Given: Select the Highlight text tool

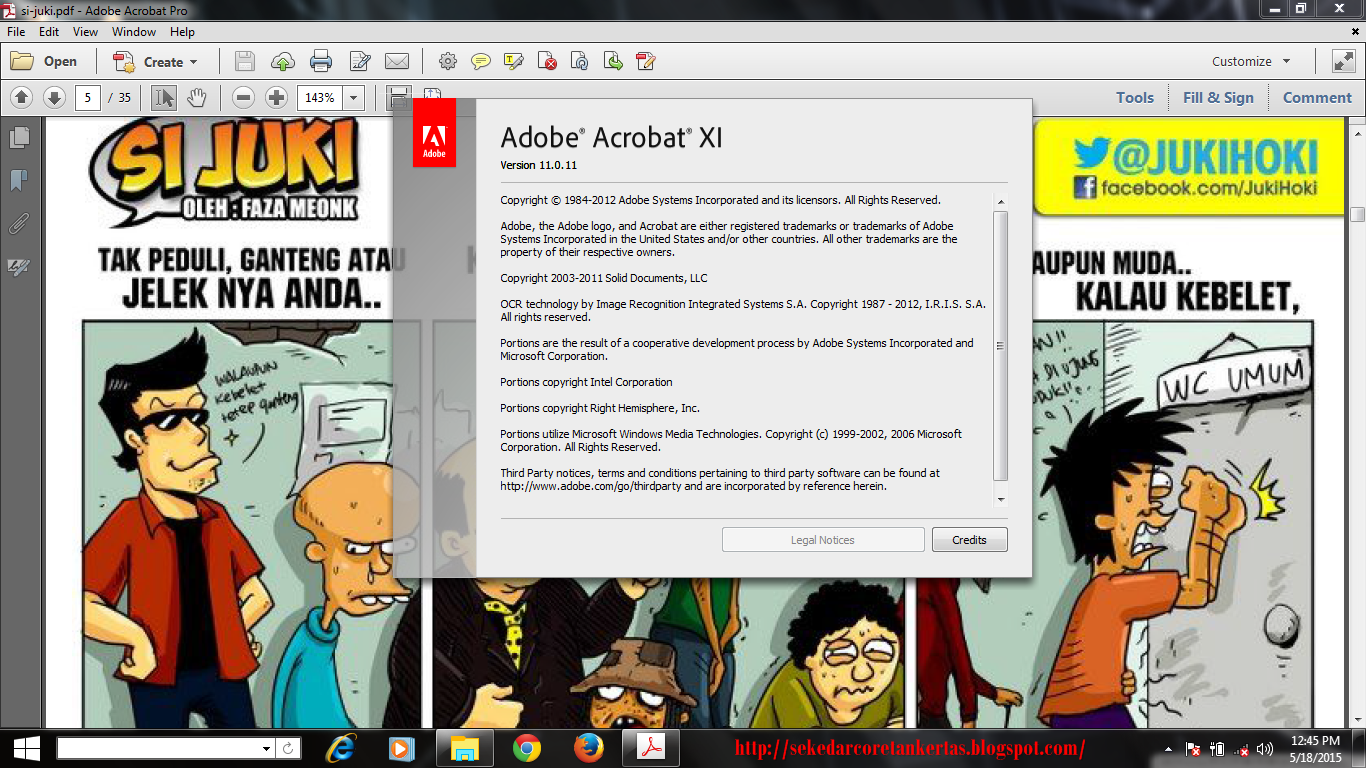Looking at the screenshot, I should [514, 61].
